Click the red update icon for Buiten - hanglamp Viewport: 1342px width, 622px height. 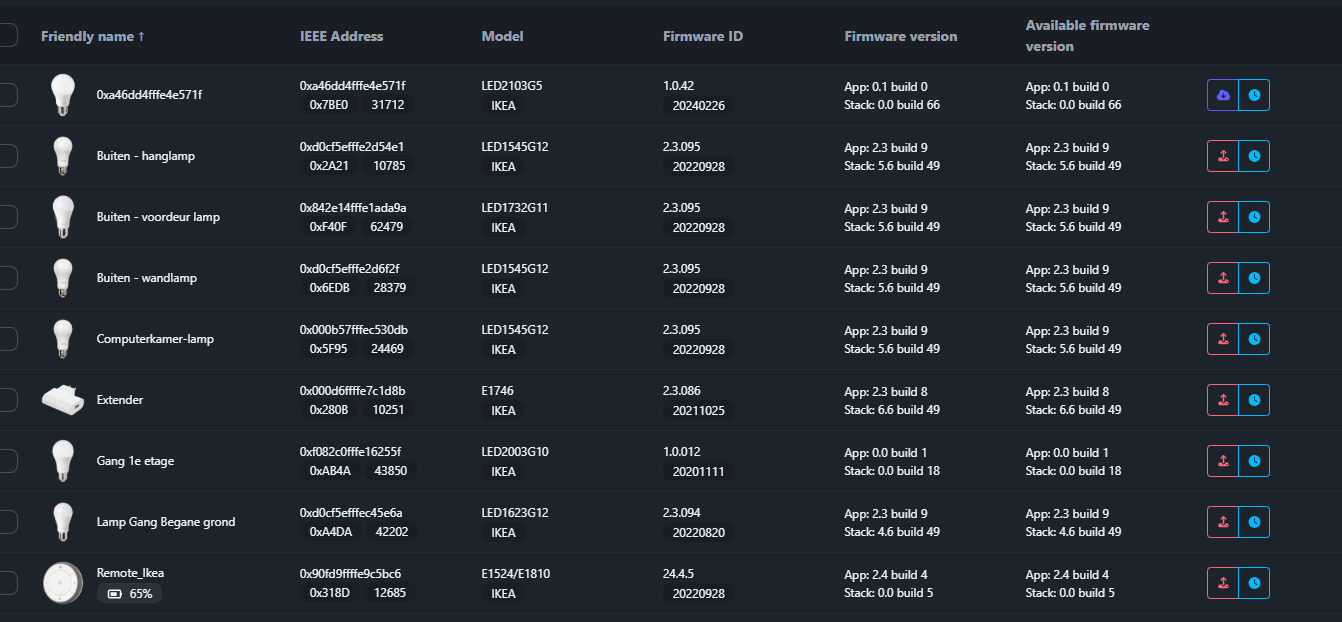click(x=1222, y=157)
